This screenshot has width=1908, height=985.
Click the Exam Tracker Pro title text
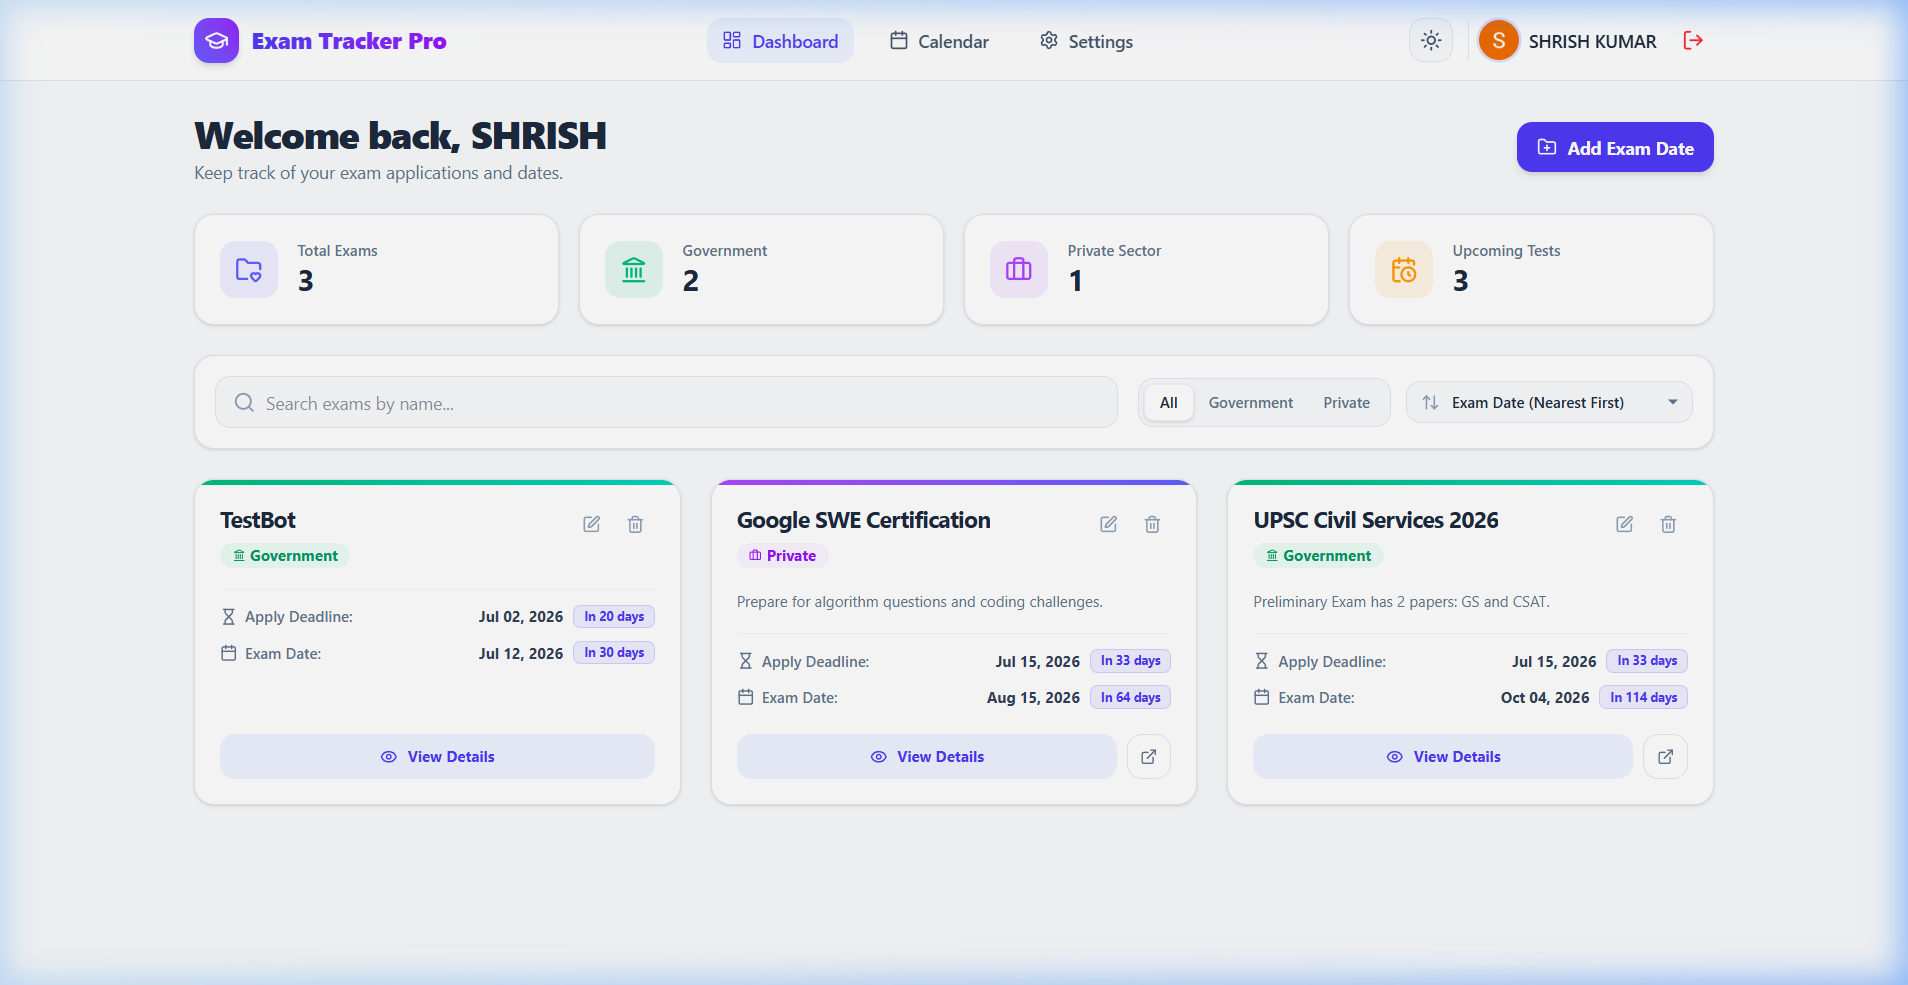[x=349, y=41]
